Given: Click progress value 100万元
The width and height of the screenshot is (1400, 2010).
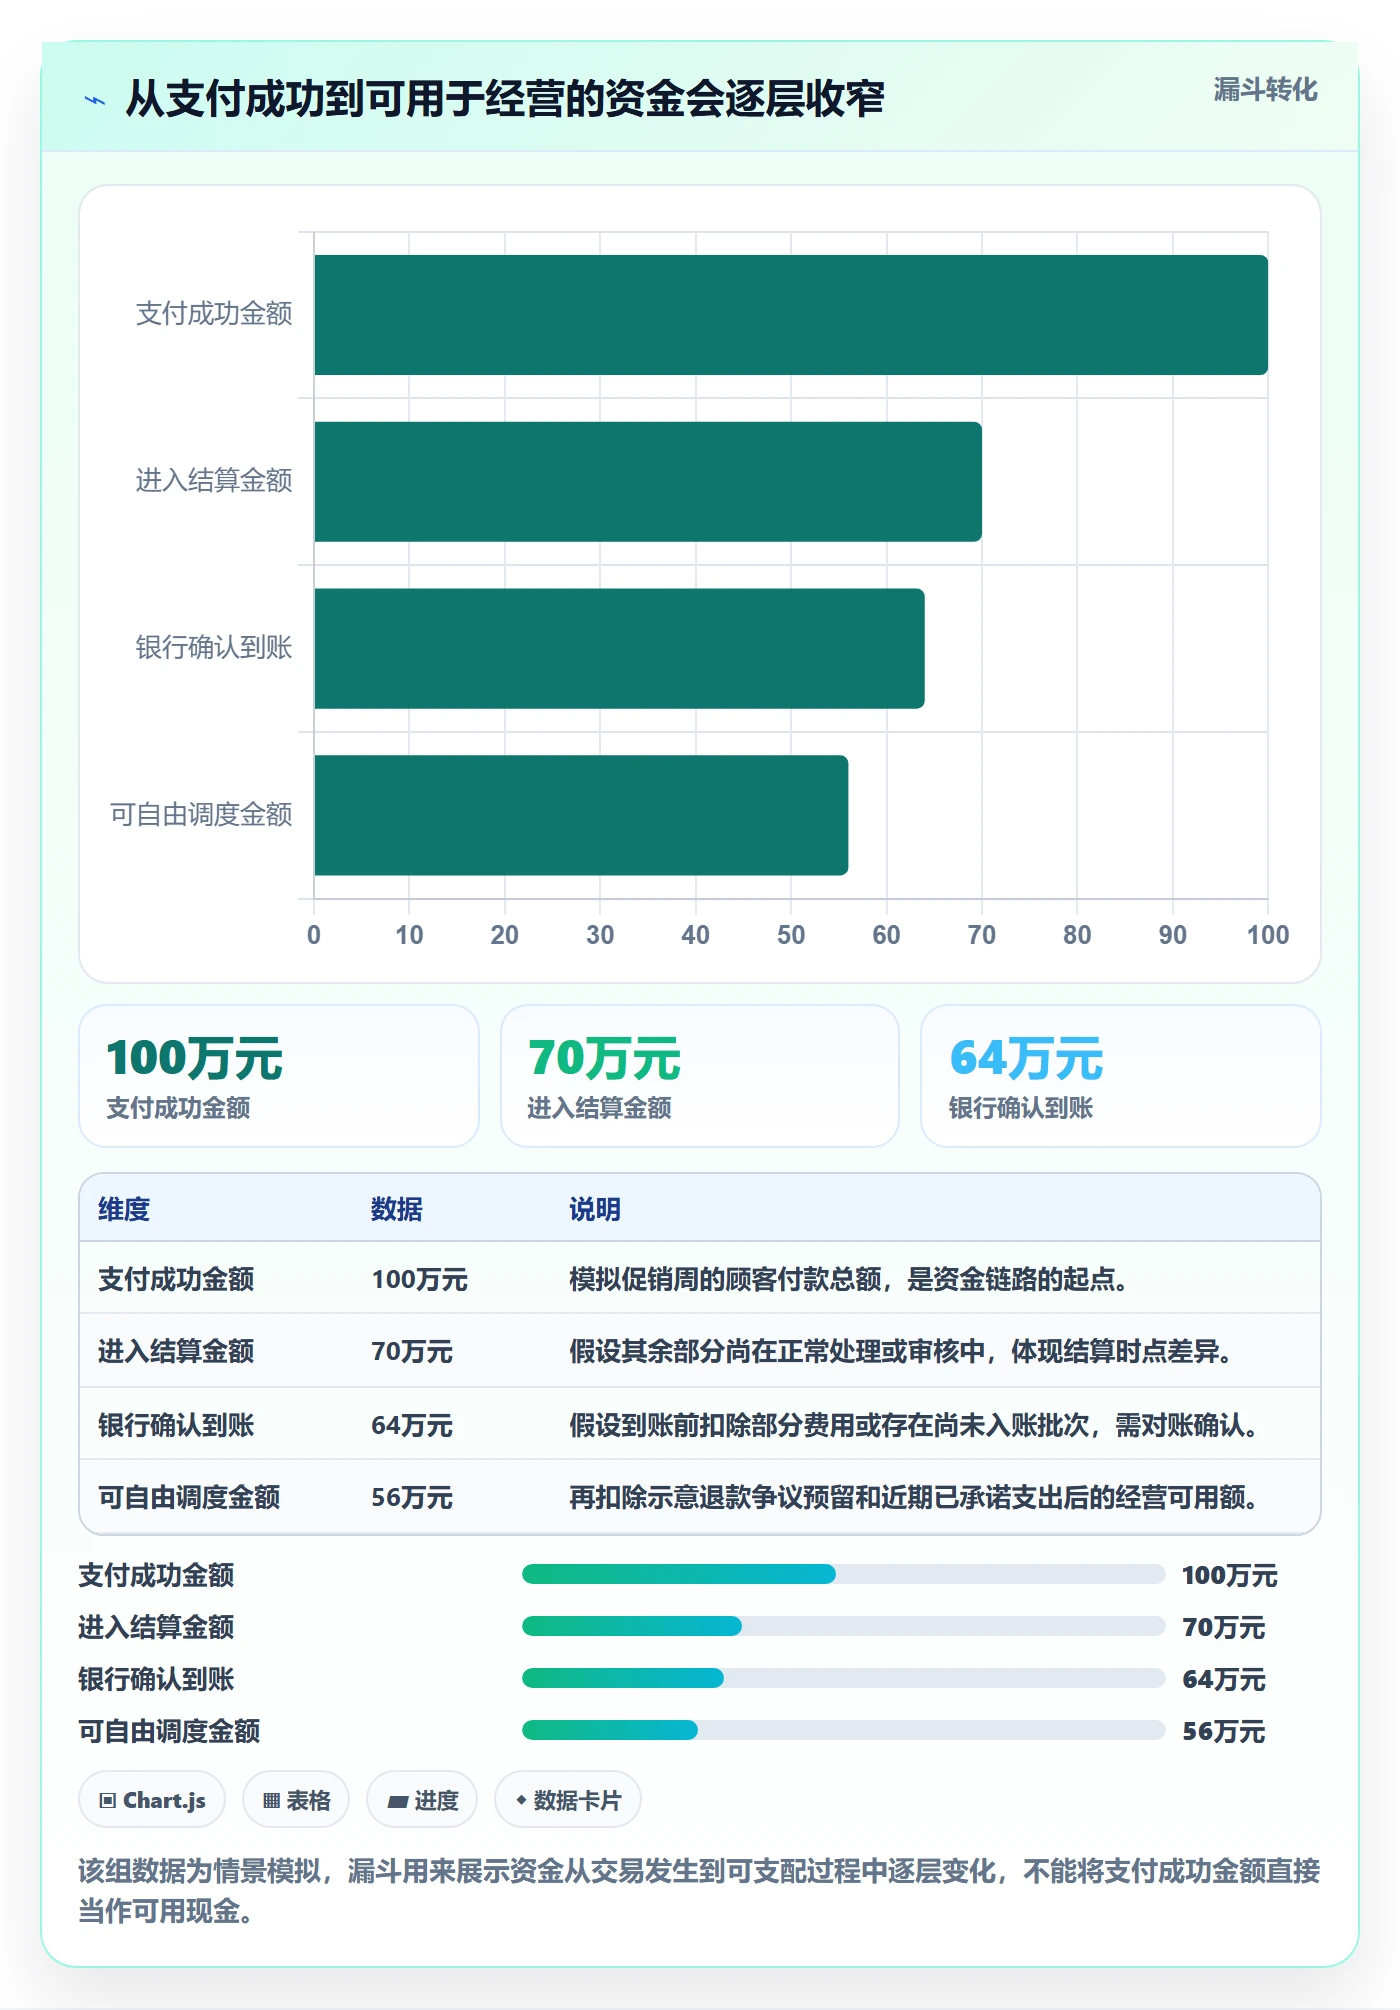Looking at the screenshot, I should 1230,1575.
